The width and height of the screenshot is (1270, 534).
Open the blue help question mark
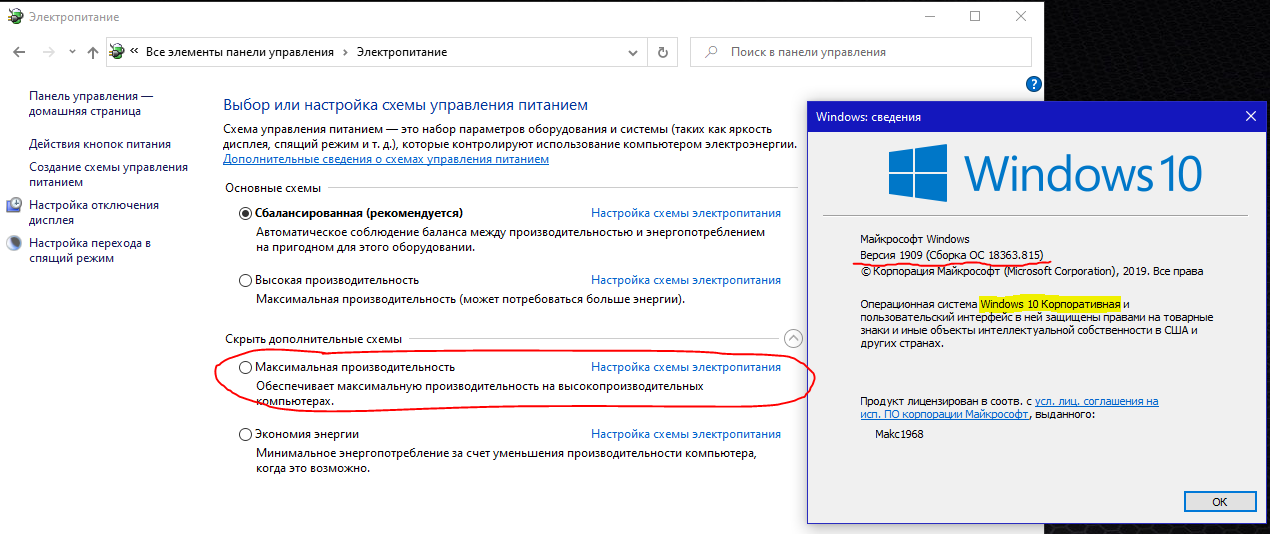coord(1034,84)
